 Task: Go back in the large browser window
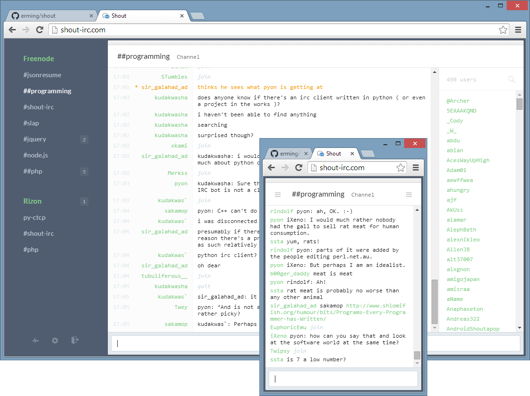pos(13,30)
